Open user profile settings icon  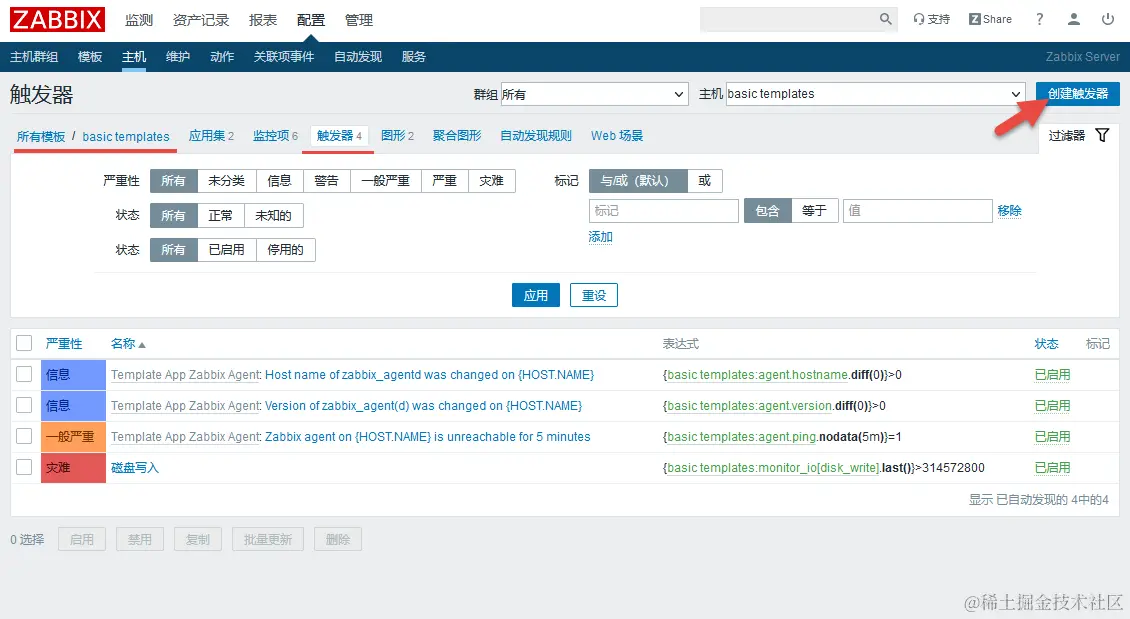tap(1074, 18)
